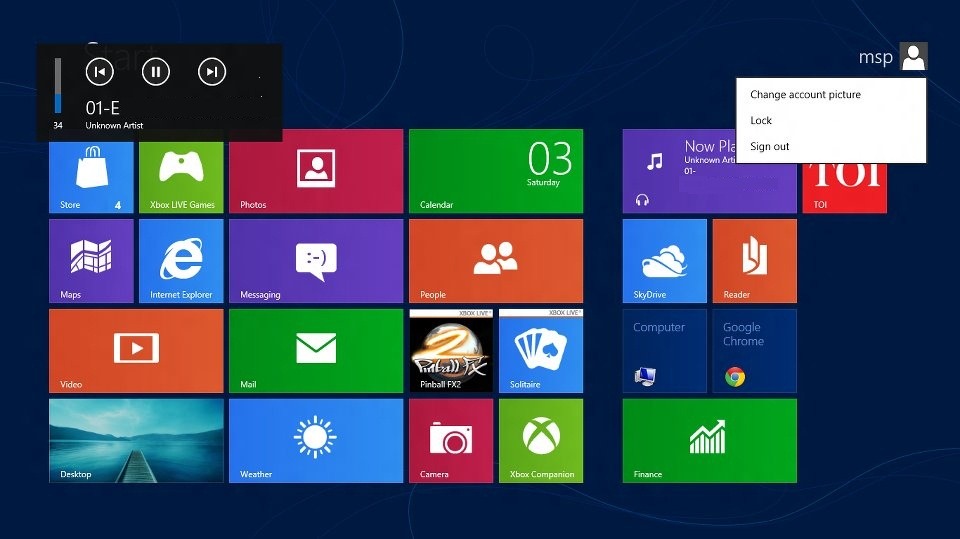
Task: Click the 01-E track title
Action: pos(102,108)
